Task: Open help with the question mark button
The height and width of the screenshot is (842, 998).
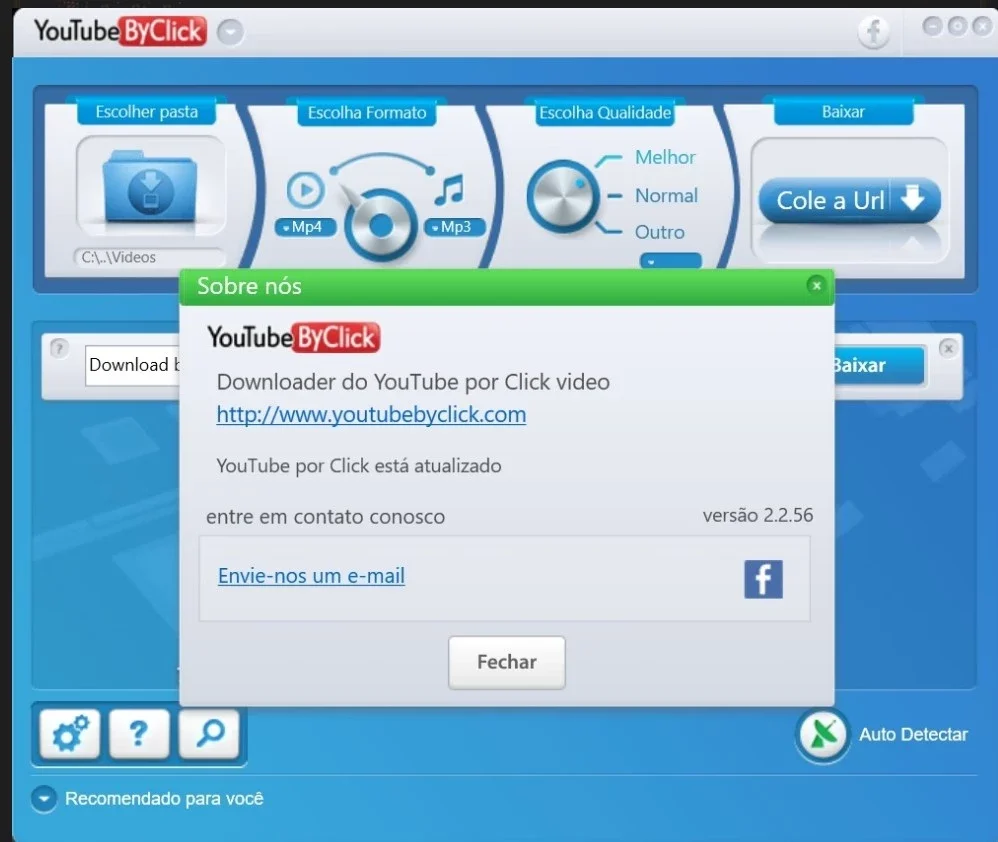Action: pyautogui.click(x=139, y=734)
